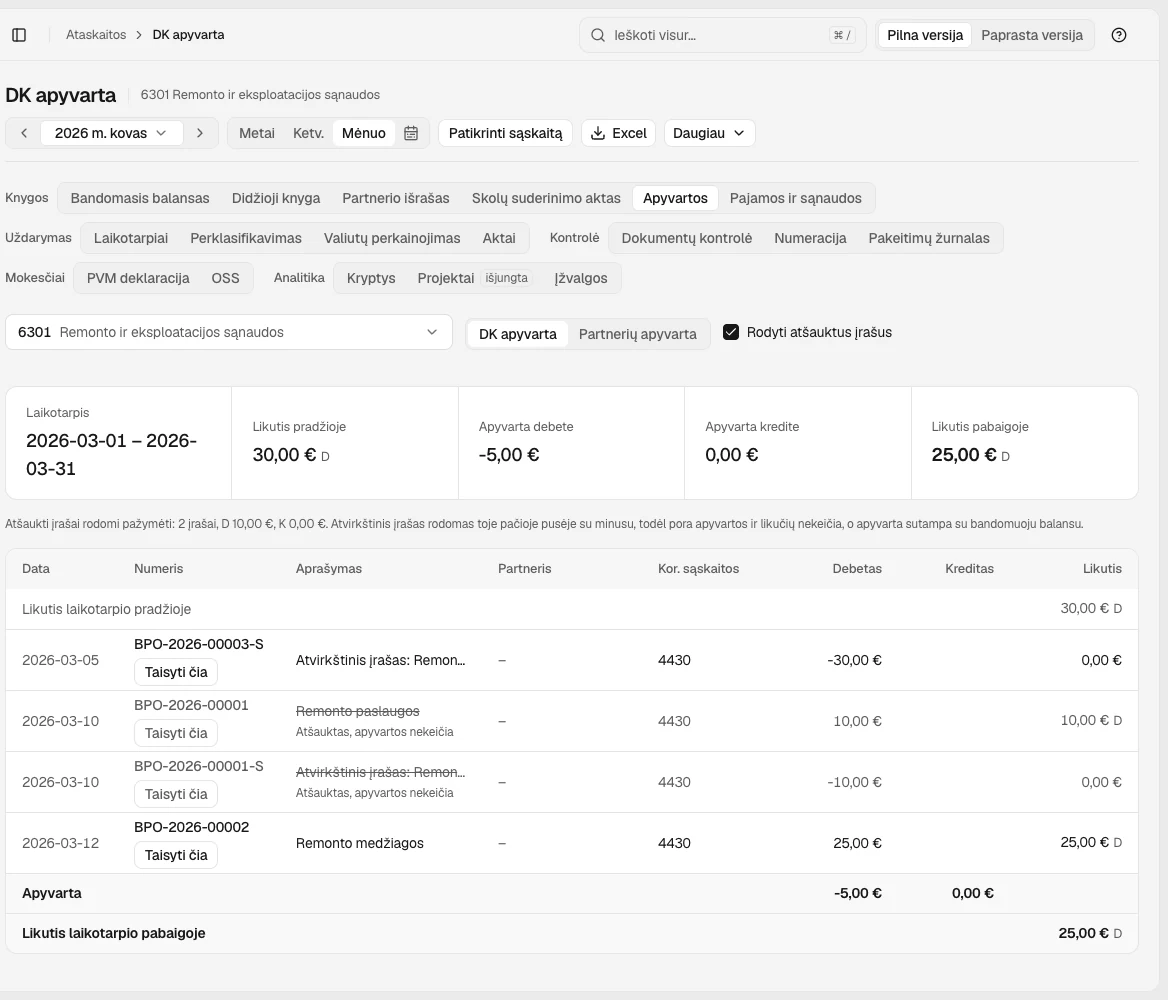Focus the Ieškoti visur search field
Image resolution: width=1168 pixels, height=1000 pixels.
coord(723,35)
